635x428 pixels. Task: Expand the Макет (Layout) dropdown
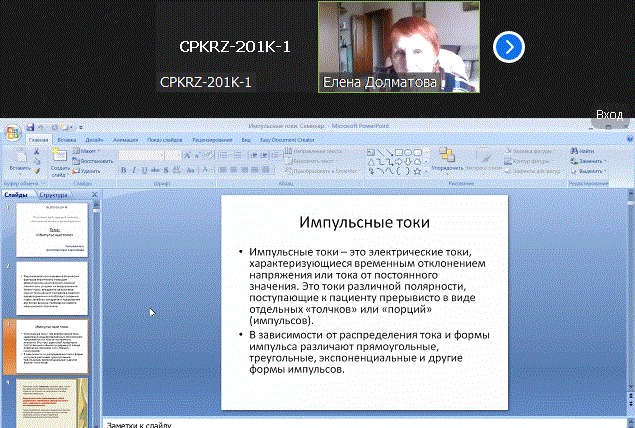tap(86, 151)
